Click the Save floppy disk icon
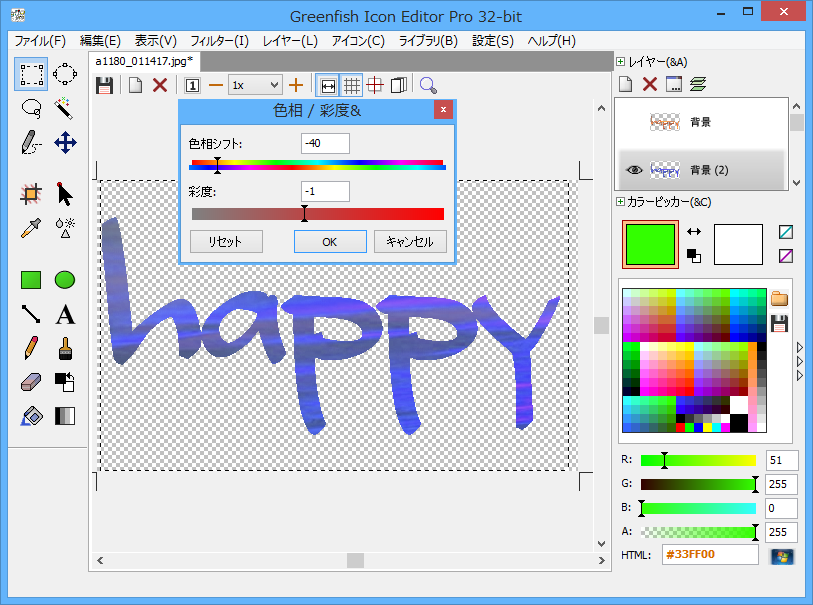The width and height of the screenshot is (813, 605). pos(104,85)
